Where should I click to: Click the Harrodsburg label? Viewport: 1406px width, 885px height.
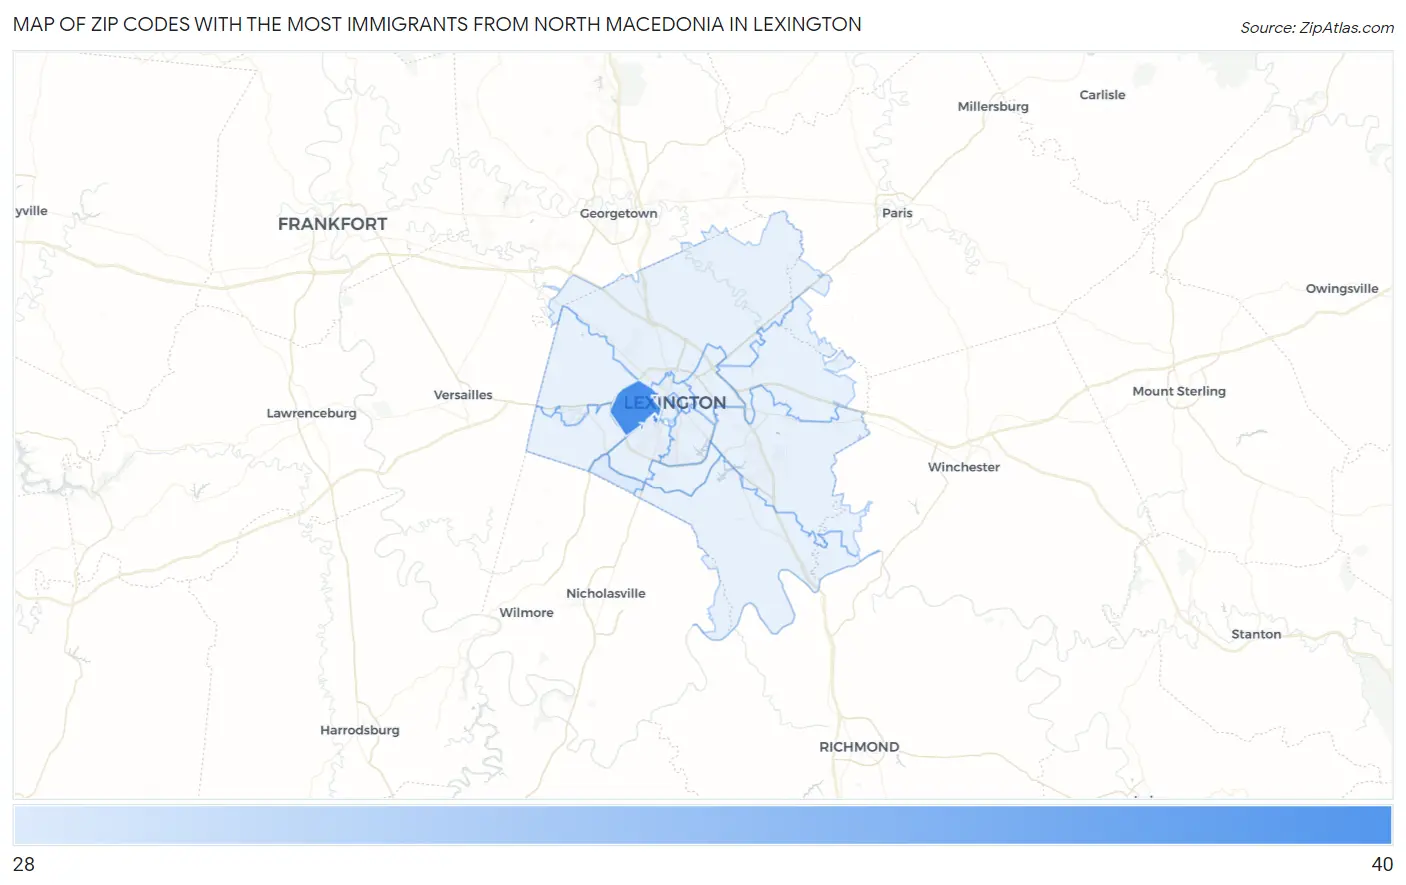360,730
